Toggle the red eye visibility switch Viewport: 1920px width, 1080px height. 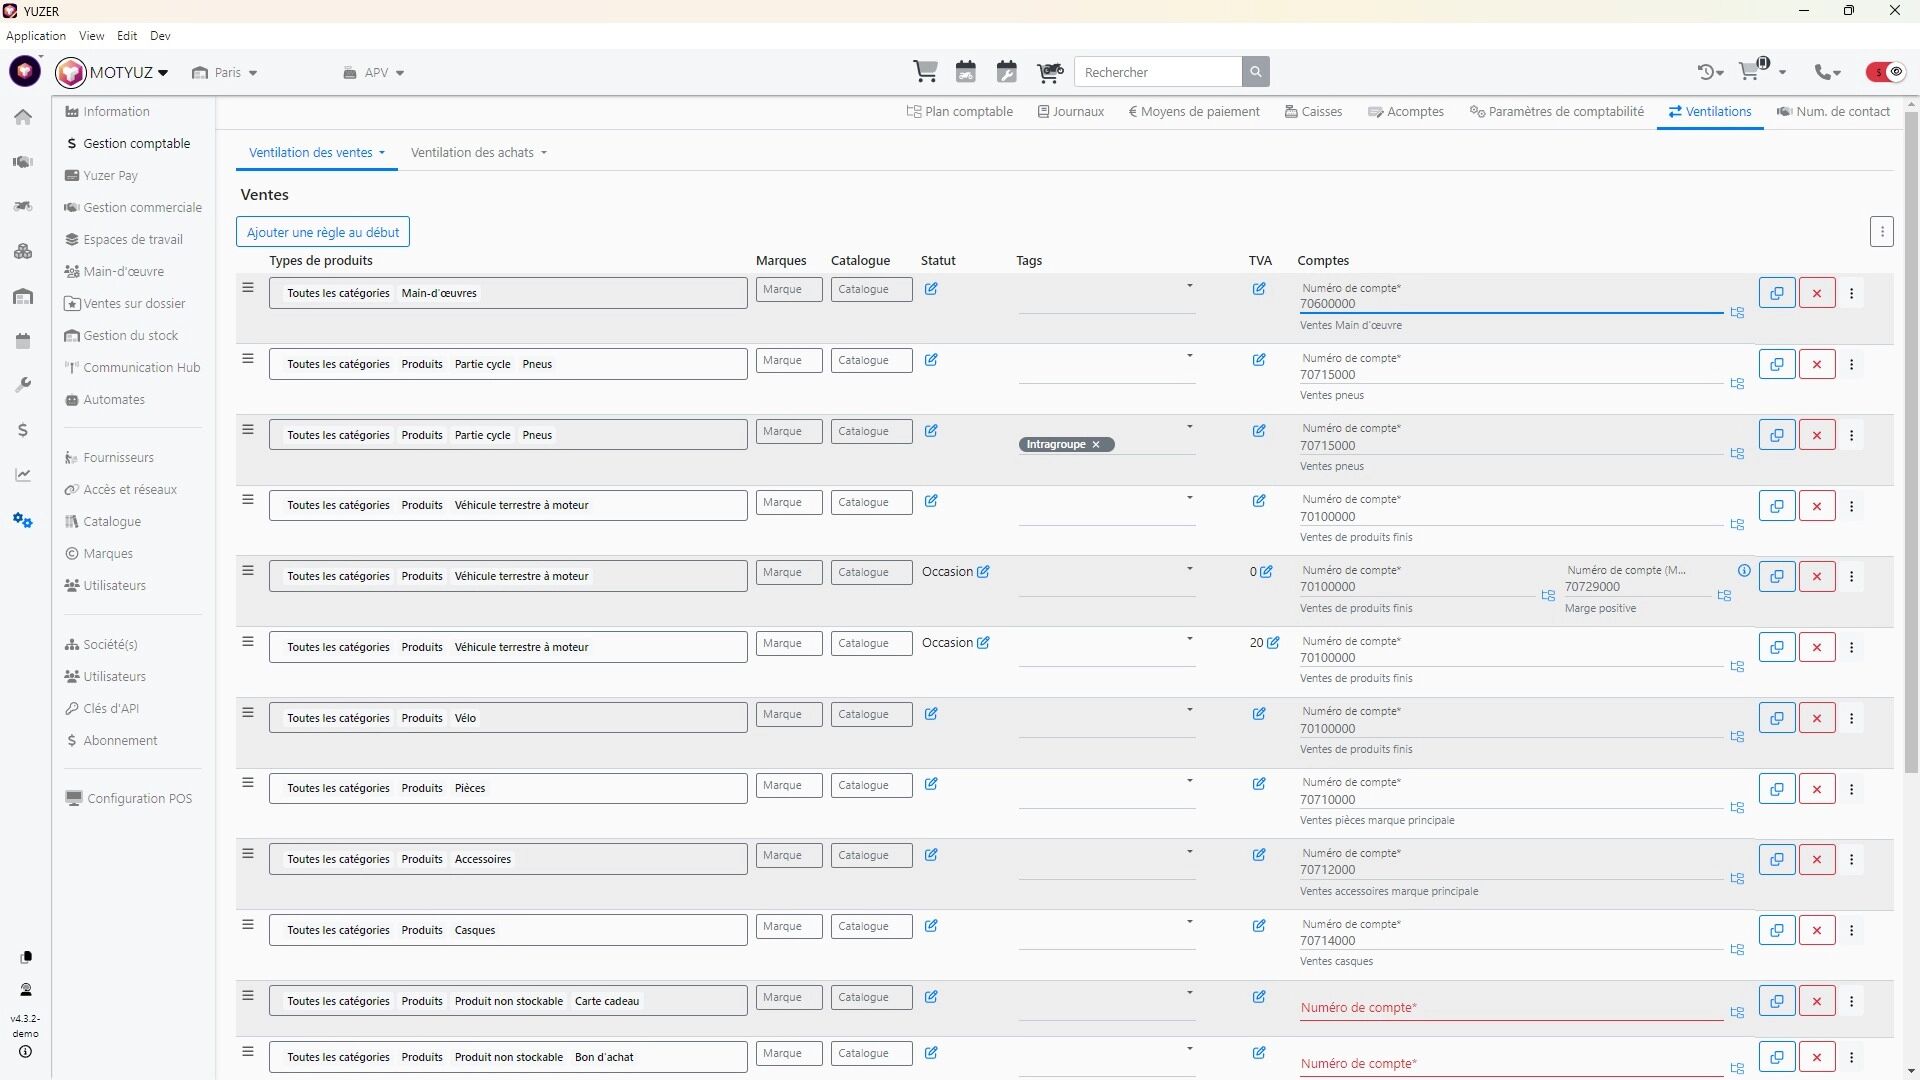point(1886,72)
